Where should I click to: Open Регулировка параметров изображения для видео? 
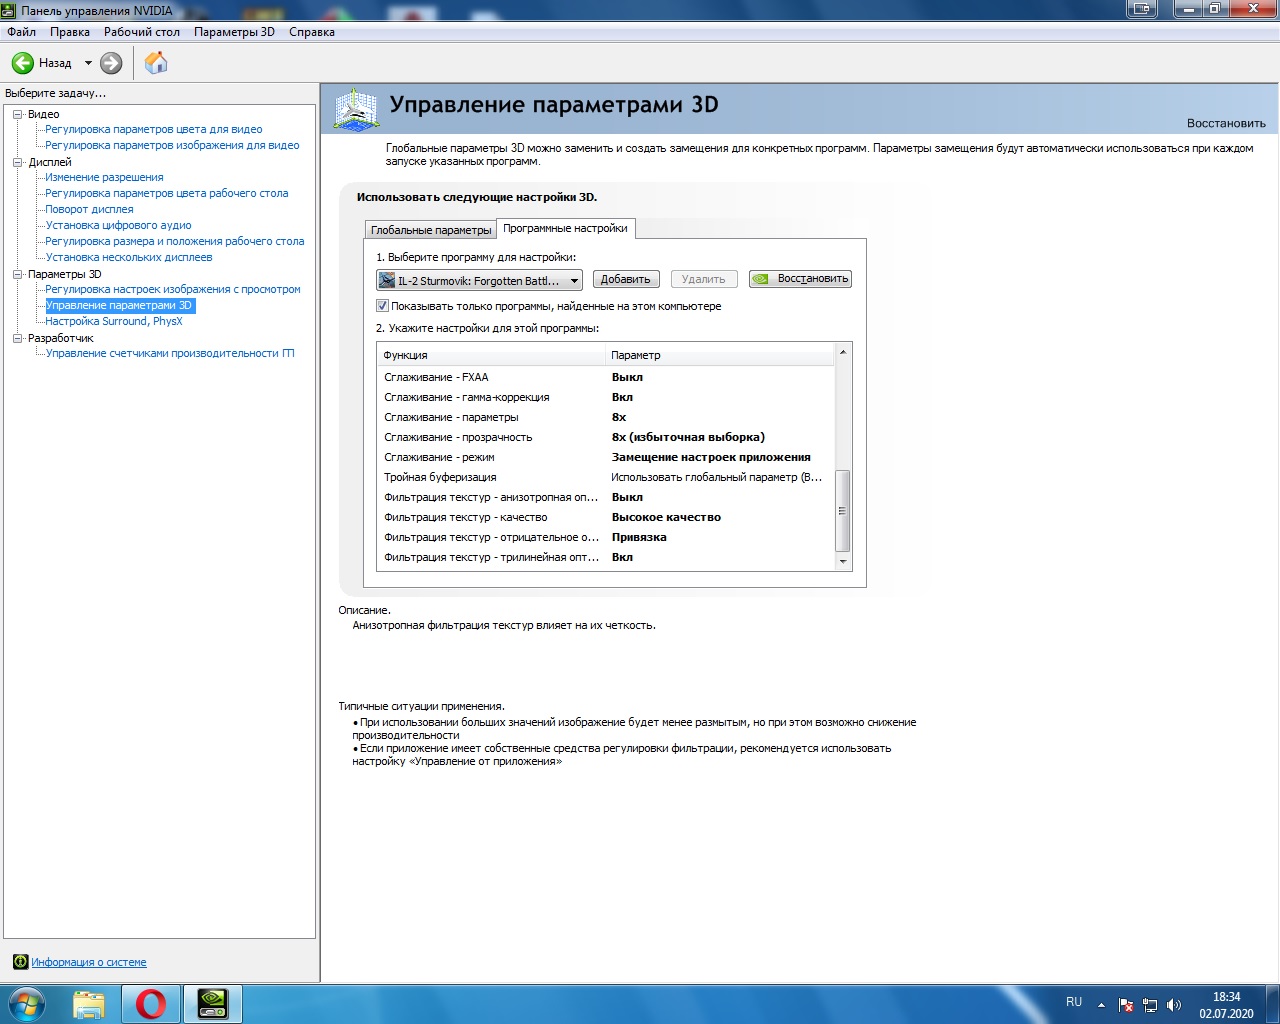click(x=172, y=145)
